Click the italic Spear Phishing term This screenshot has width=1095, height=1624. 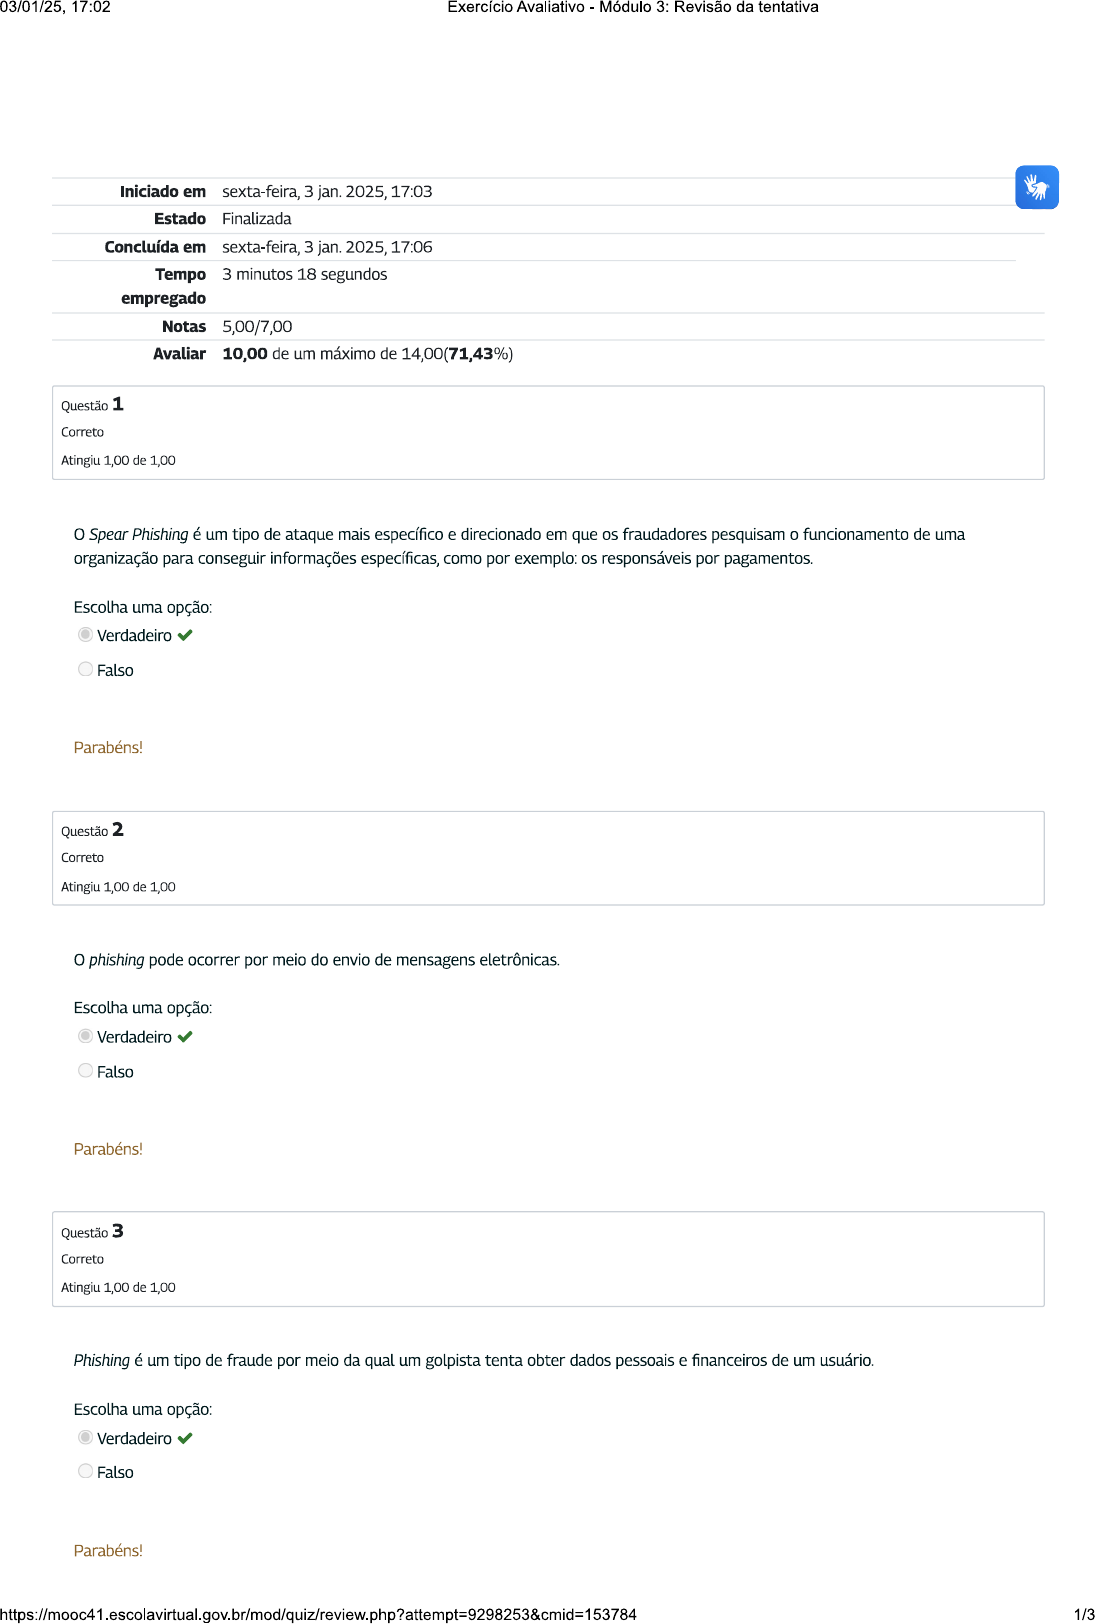pos(138,534)
